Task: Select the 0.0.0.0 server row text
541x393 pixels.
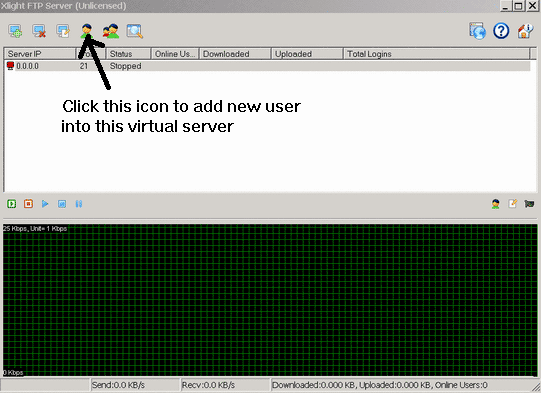Action: coord(28,66)
